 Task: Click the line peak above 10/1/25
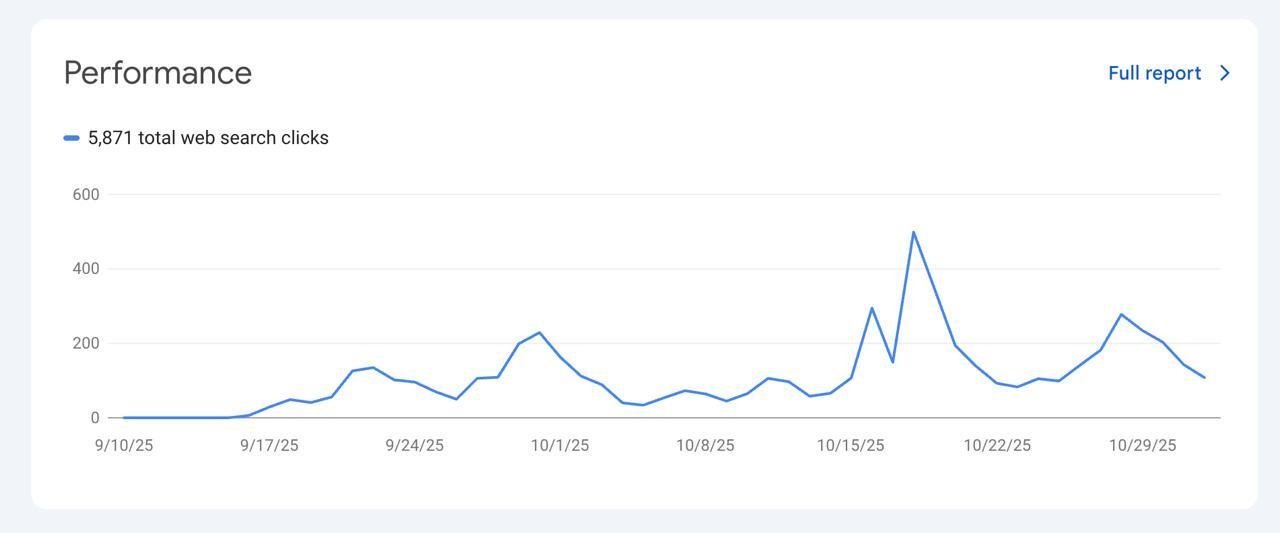[539, 332]
